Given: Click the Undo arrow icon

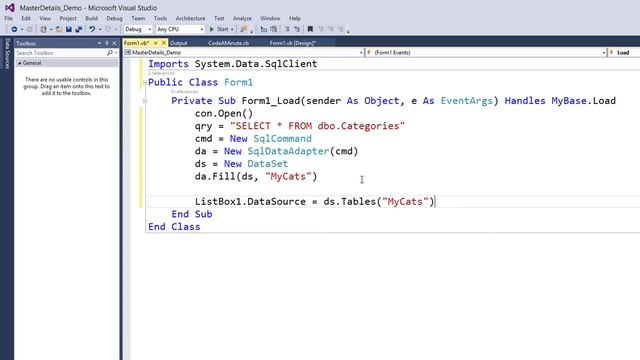Looking at the screenshot, I should [92, 29].
